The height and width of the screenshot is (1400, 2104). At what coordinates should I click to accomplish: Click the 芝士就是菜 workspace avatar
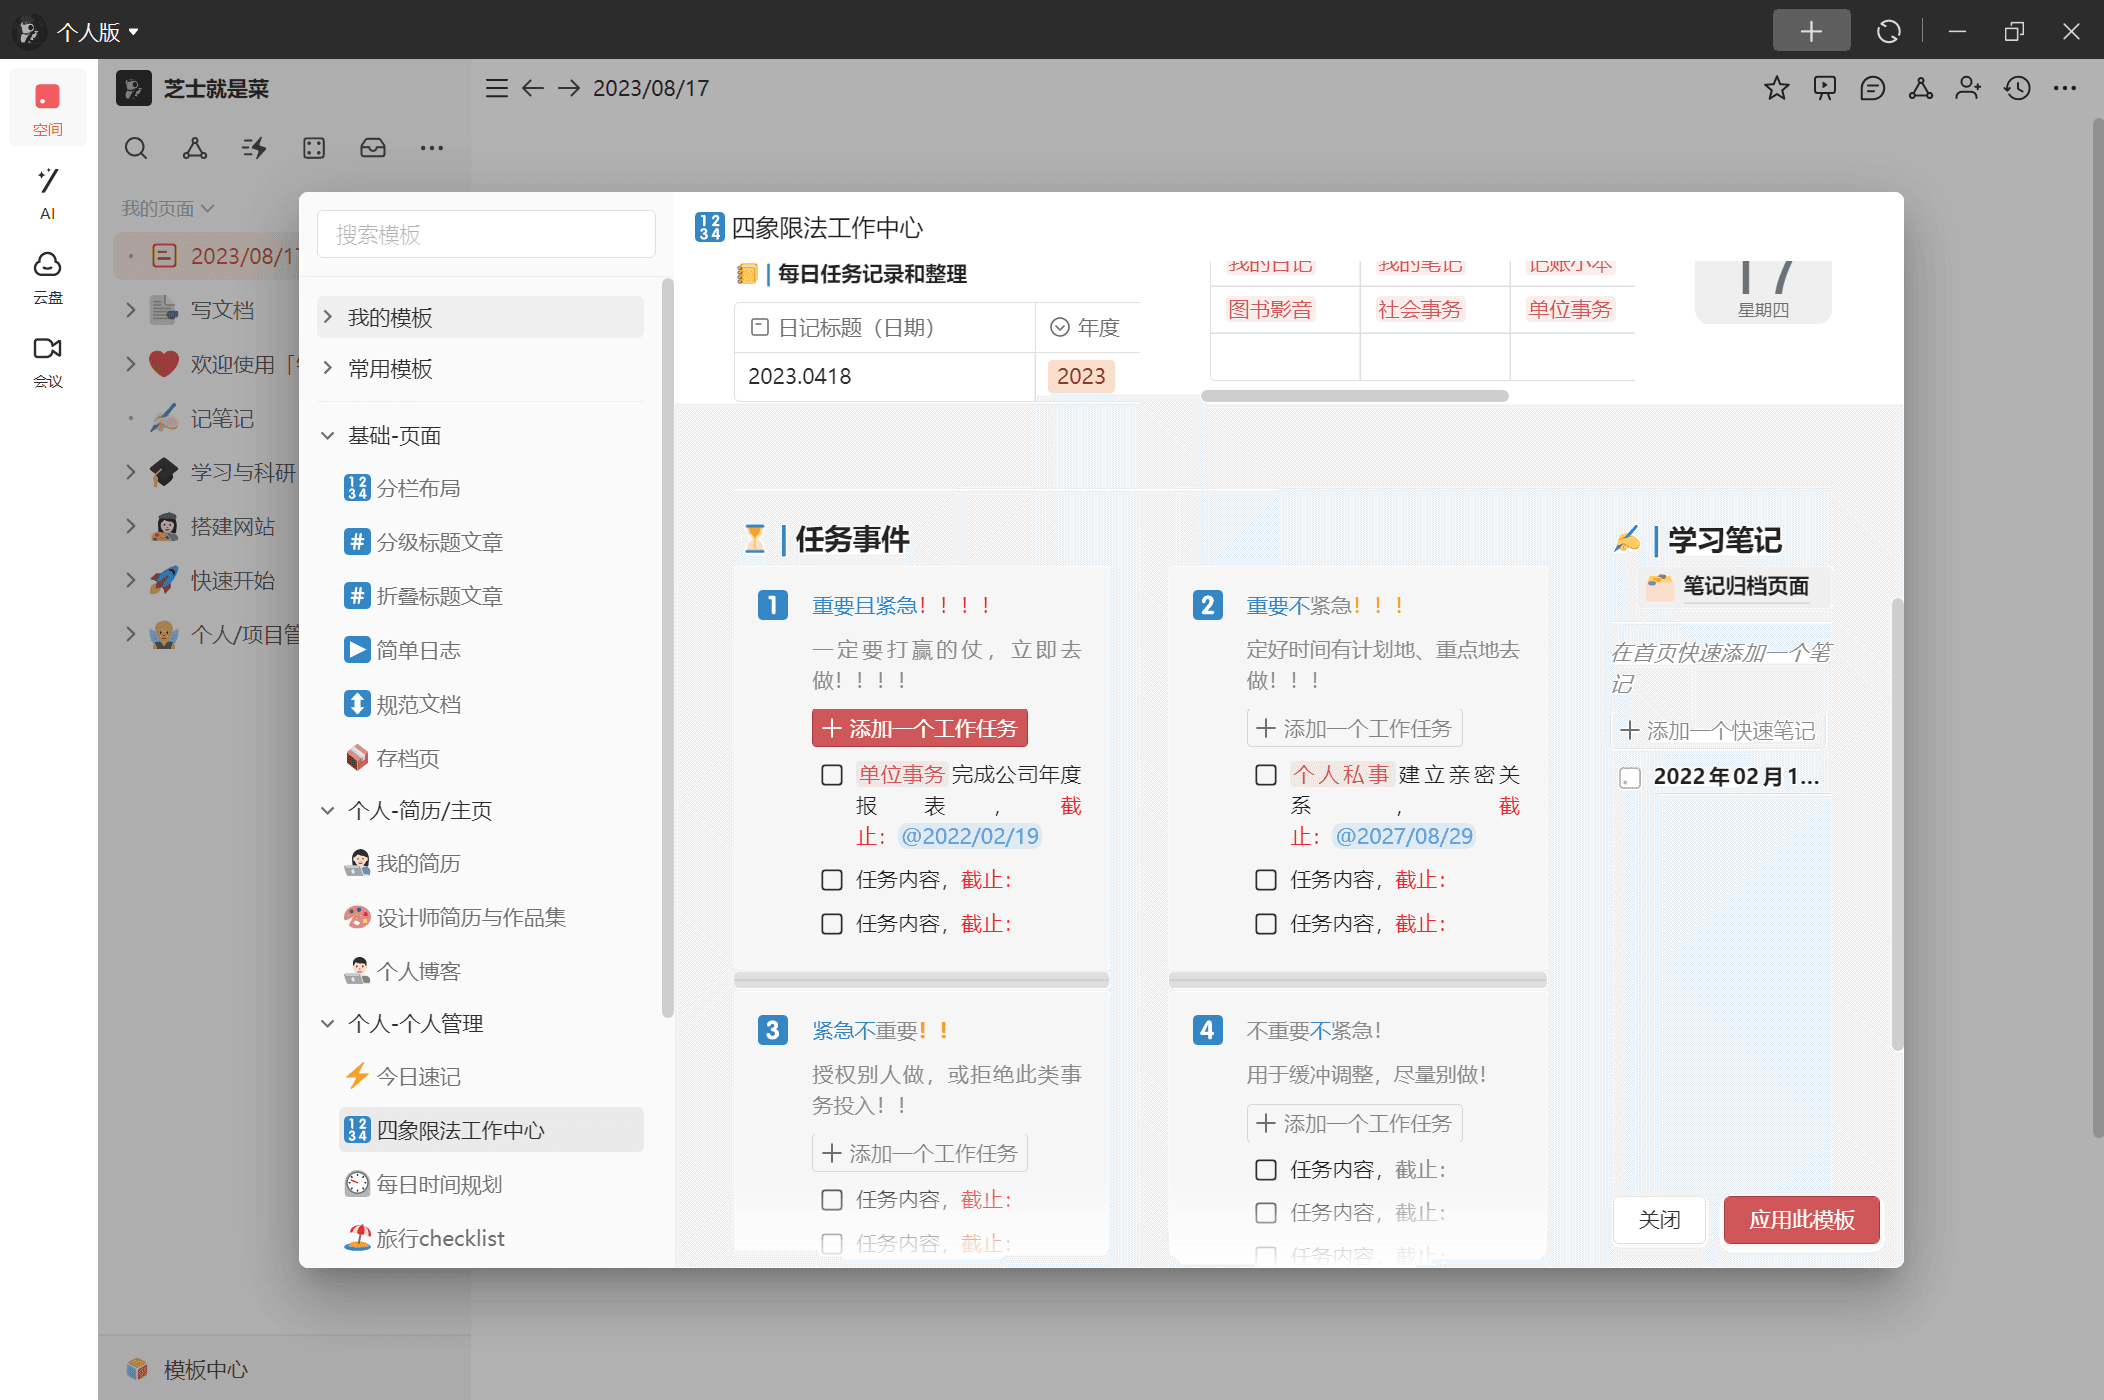pyautogui.click(x=134, y=88)
